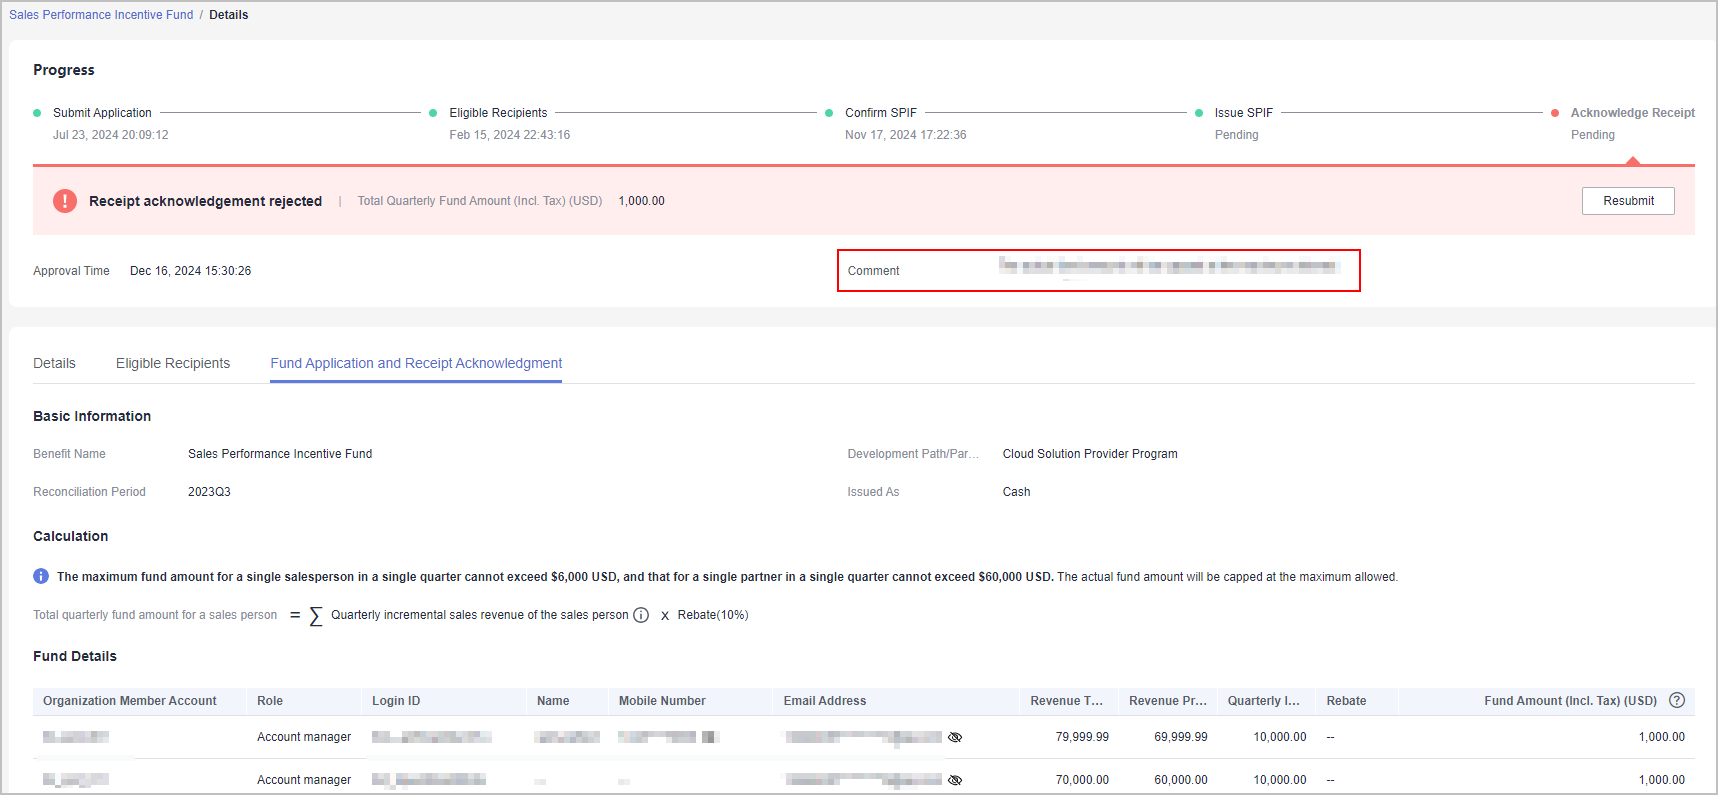Select Fund Application and Receipt Acknowledgment tab
Screen dimensions: 1718x795
click(x=416, y=363)
